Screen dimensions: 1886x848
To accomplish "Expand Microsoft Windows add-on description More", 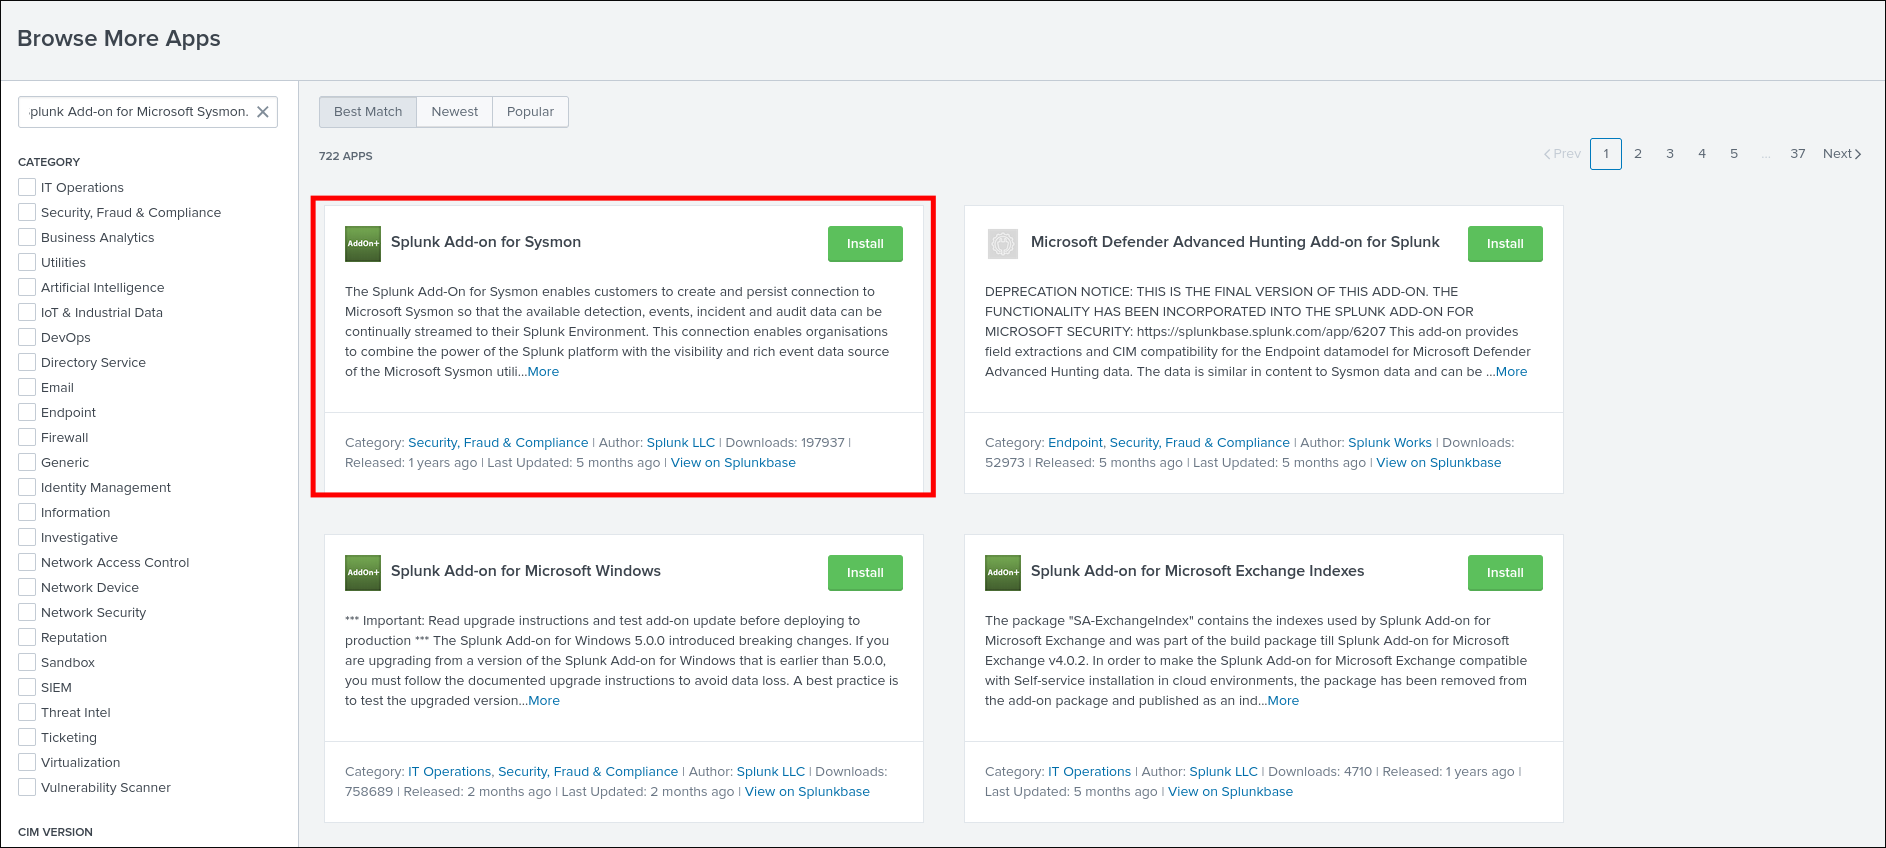I will click(544, 701).
